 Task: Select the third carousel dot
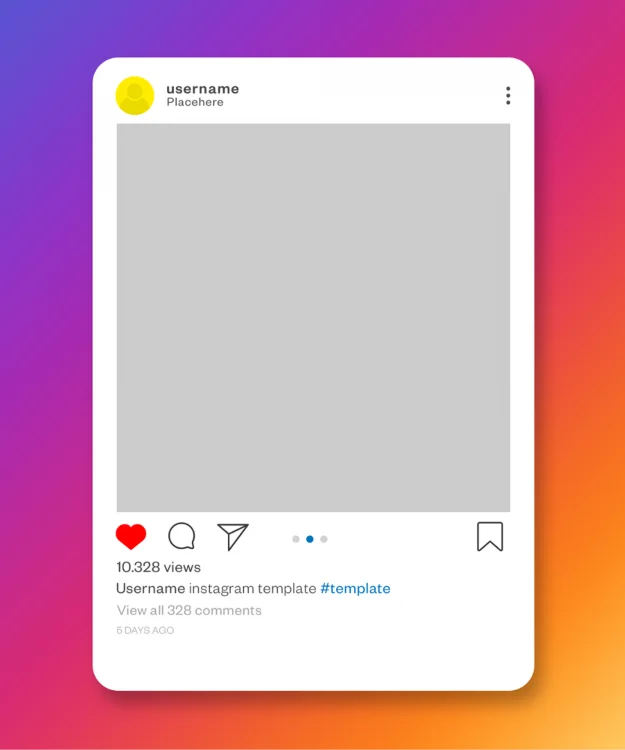click(324, 539)
